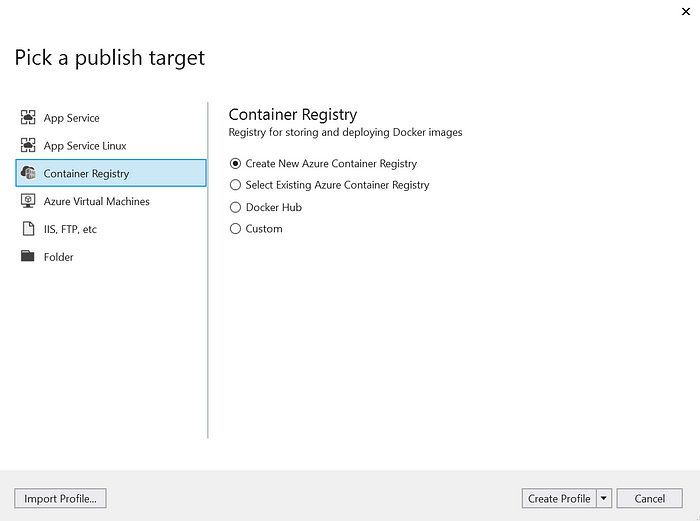Click the App Service Linux icon
700x521 pixels.
28,145
